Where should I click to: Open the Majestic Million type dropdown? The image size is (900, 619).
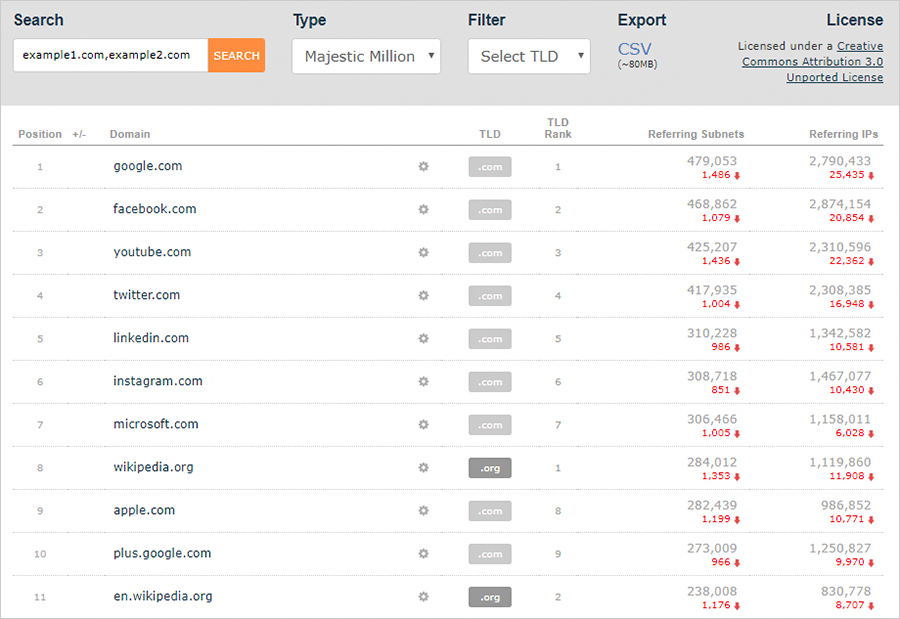366,56
